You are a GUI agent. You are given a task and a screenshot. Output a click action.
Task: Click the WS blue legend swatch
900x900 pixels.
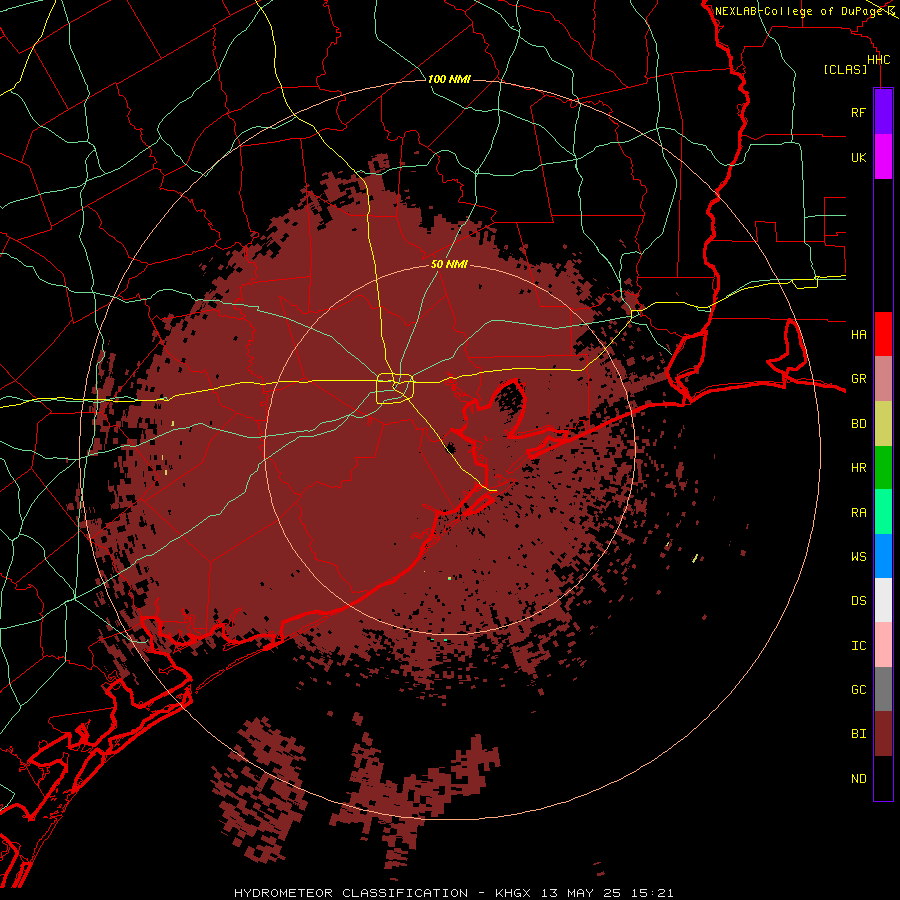click(883, 556)
